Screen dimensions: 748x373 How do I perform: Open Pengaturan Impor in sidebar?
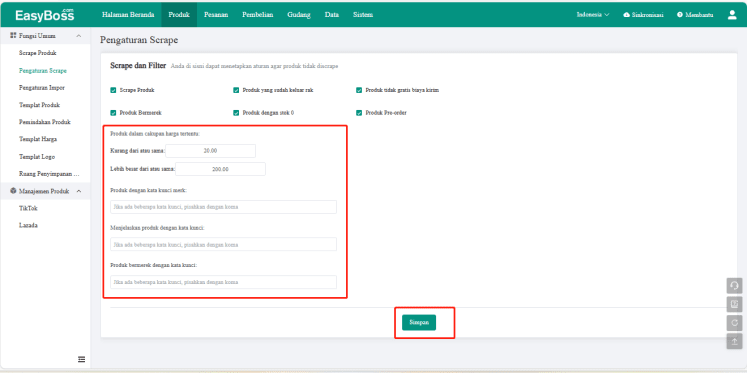(42, 88)
